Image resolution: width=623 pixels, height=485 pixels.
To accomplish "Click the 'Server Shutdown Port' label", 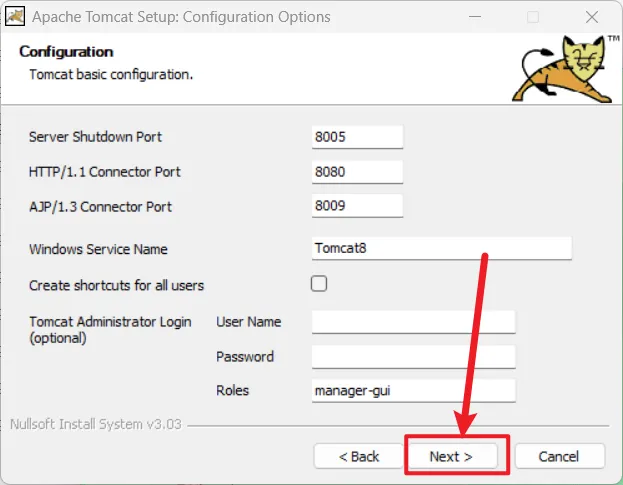I will [x=95, y=137].
